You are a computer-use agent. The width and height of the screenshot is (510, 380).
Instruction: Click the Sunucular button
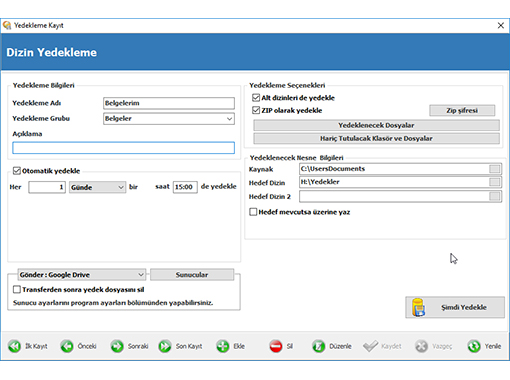192,275
